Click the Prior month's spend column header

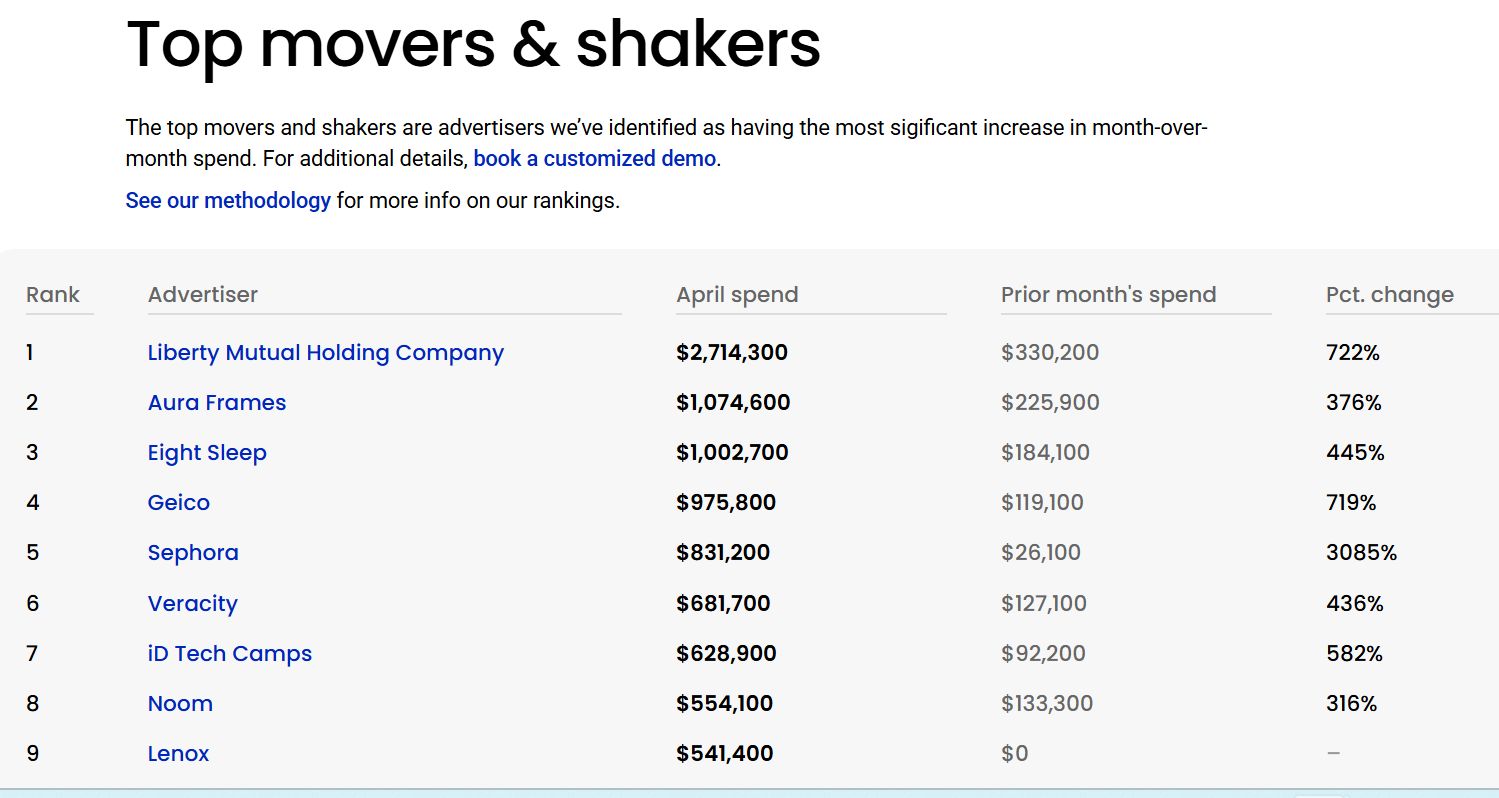[x=1108, y=295]
